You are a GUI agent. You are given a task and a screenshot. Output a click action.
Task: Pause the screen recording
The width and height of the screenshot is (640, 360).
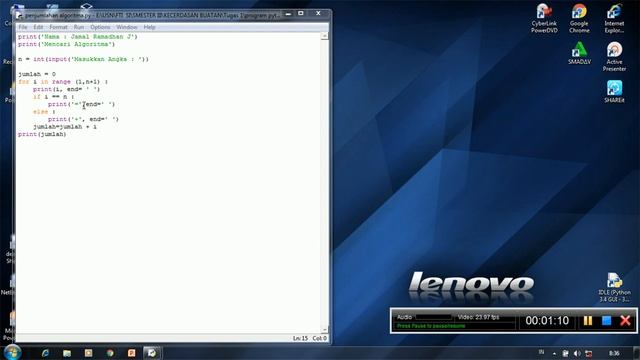[x=588, y=321]
